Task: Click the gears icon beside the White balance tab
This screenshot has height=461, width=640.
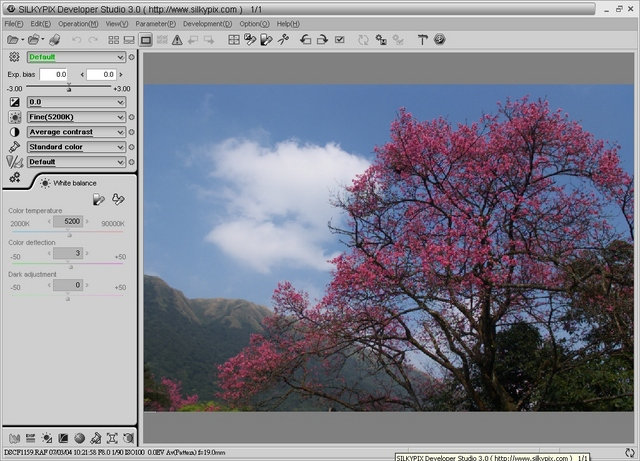Action: (x=15, y=178)
